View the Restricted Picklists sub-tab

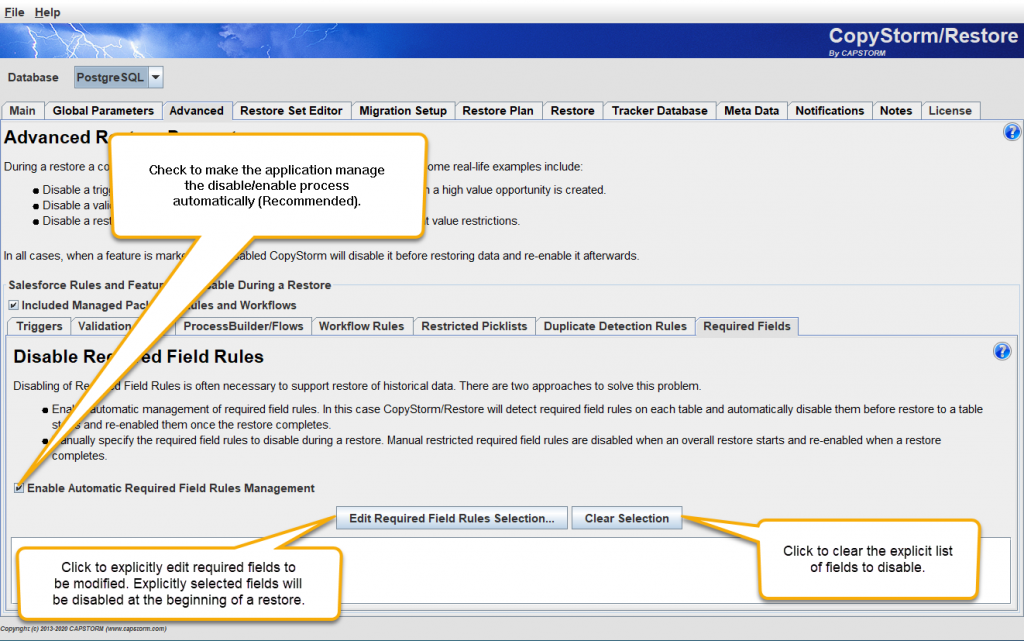[474, 326]
